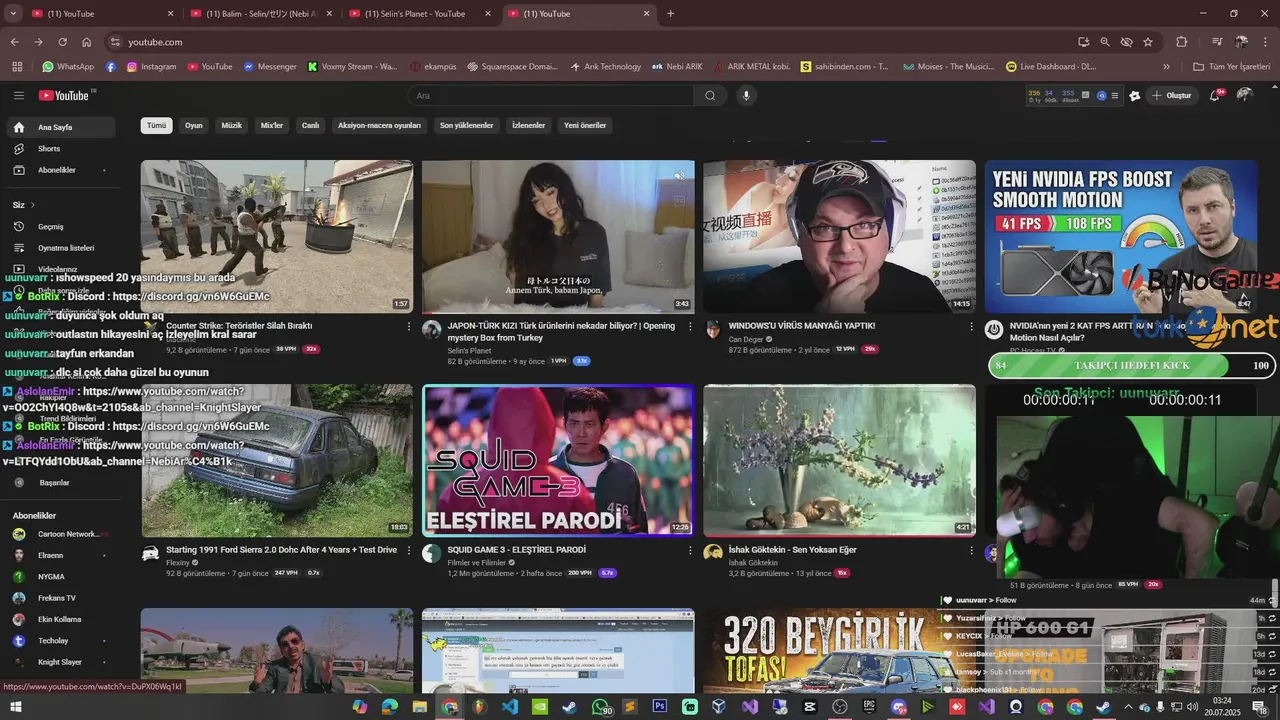Open the Tüm Yer İşaretleri bookmarks folder

(x=1232, y=66)
